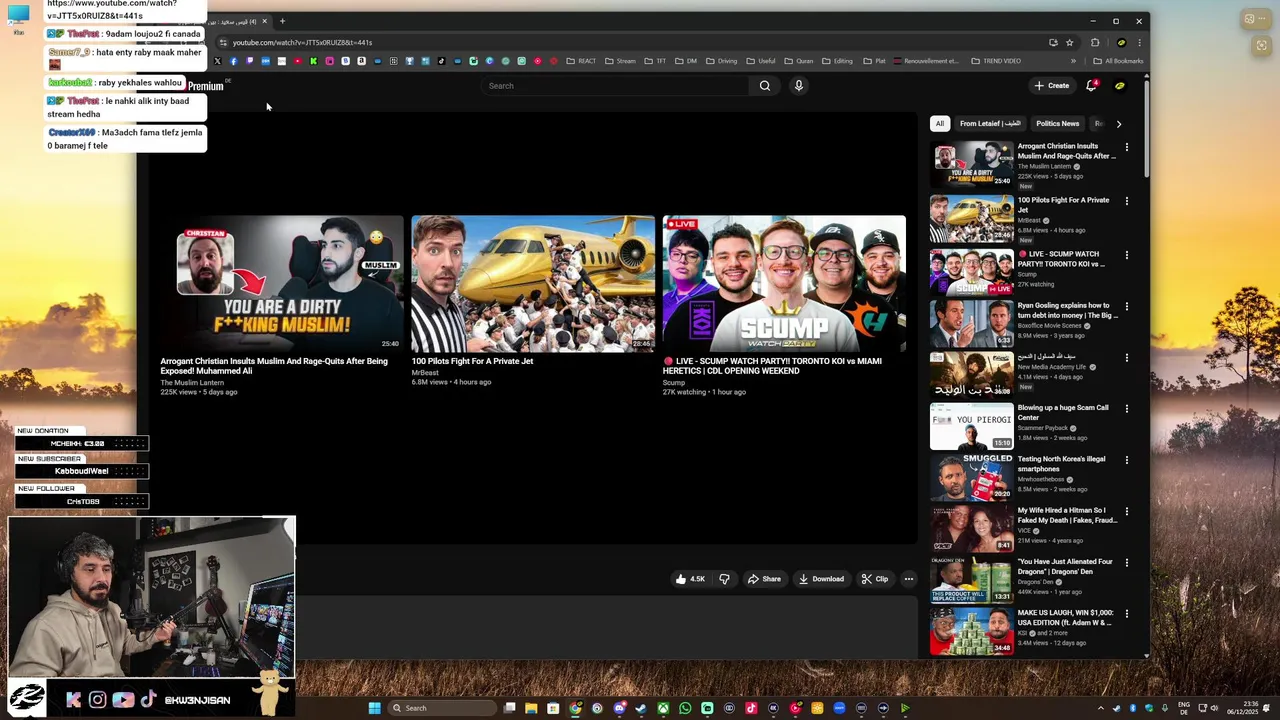Click the microphone voice search icon
The width and height of the screenshot is (1280, 720).
(798, 86)
